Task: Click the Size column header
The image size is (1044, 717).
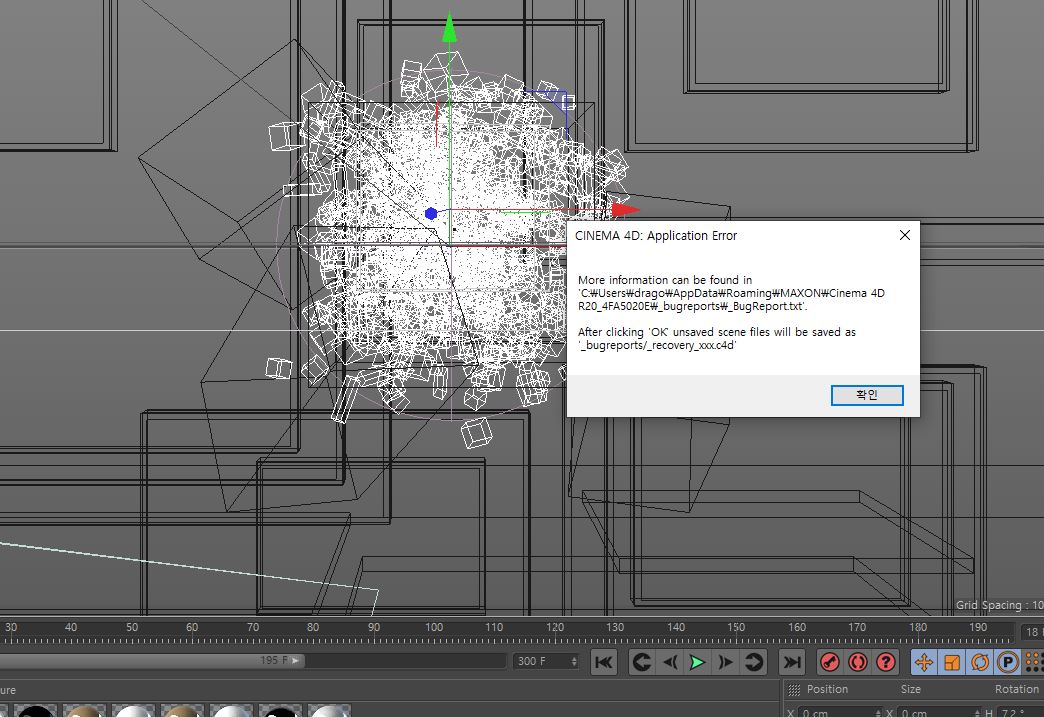Action: click(x=910, y=689)
